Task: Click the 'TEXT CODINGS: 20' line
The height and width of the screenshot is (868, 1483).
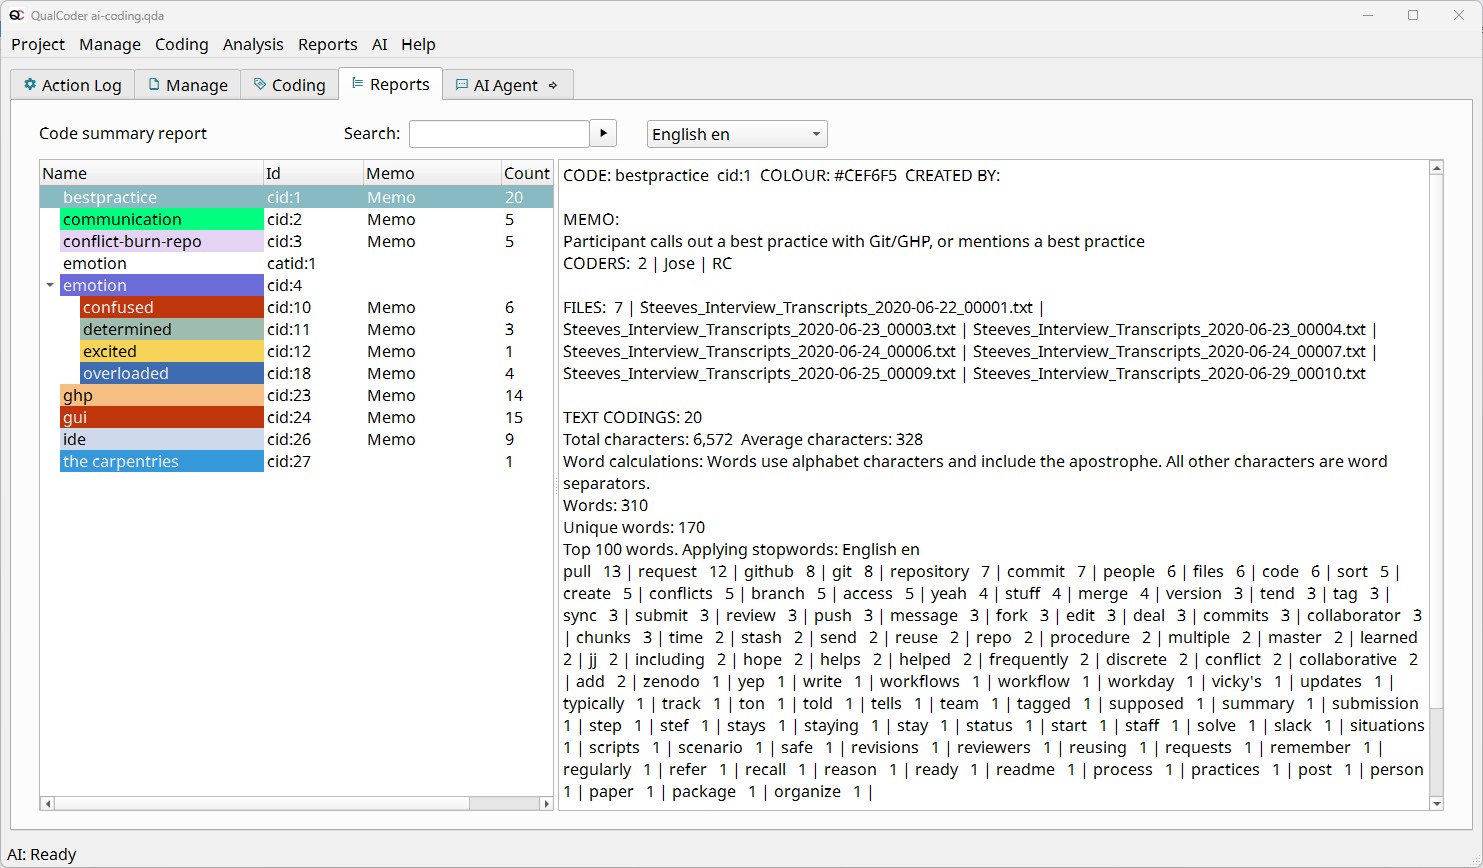Action: [x=633, y=417]
